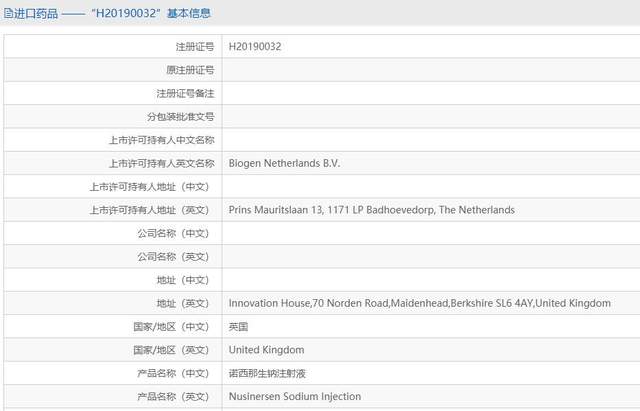Image resolution: width=640 pixels, height=411 pixels.
Task: Click the 产品名称（中文） label
Action: pos(173,373)
